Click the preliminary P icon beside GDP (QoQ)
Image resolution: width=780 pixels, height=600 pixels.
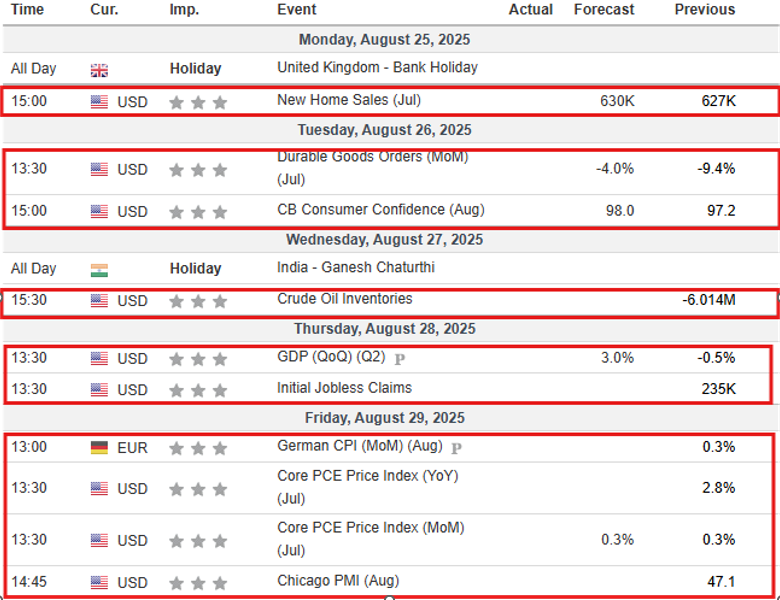(x=399, y=359)
